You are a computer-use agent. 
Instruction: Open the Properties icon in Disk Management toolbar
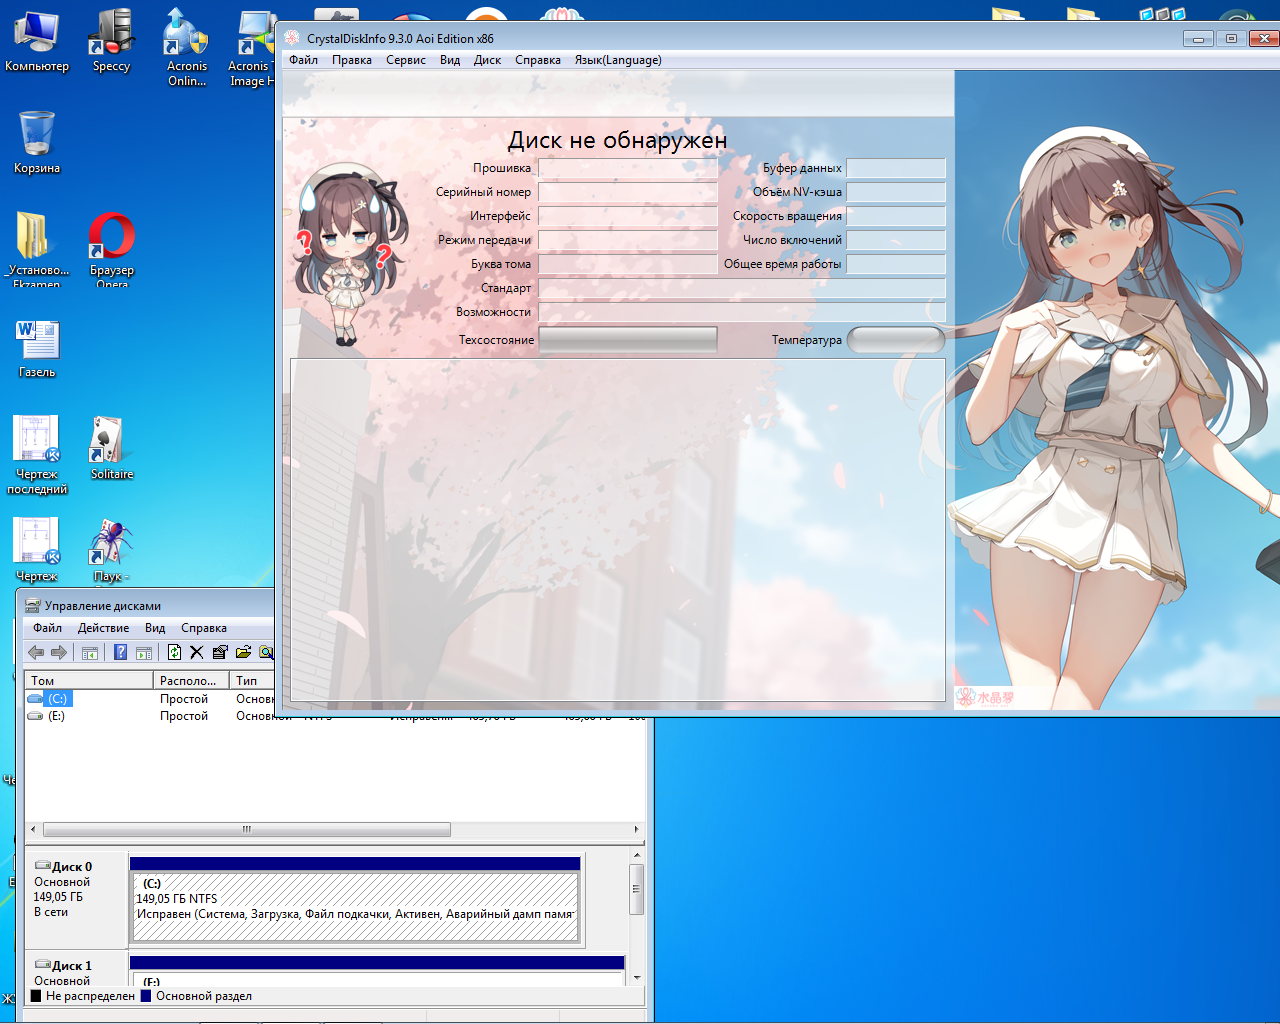point(220,653)
